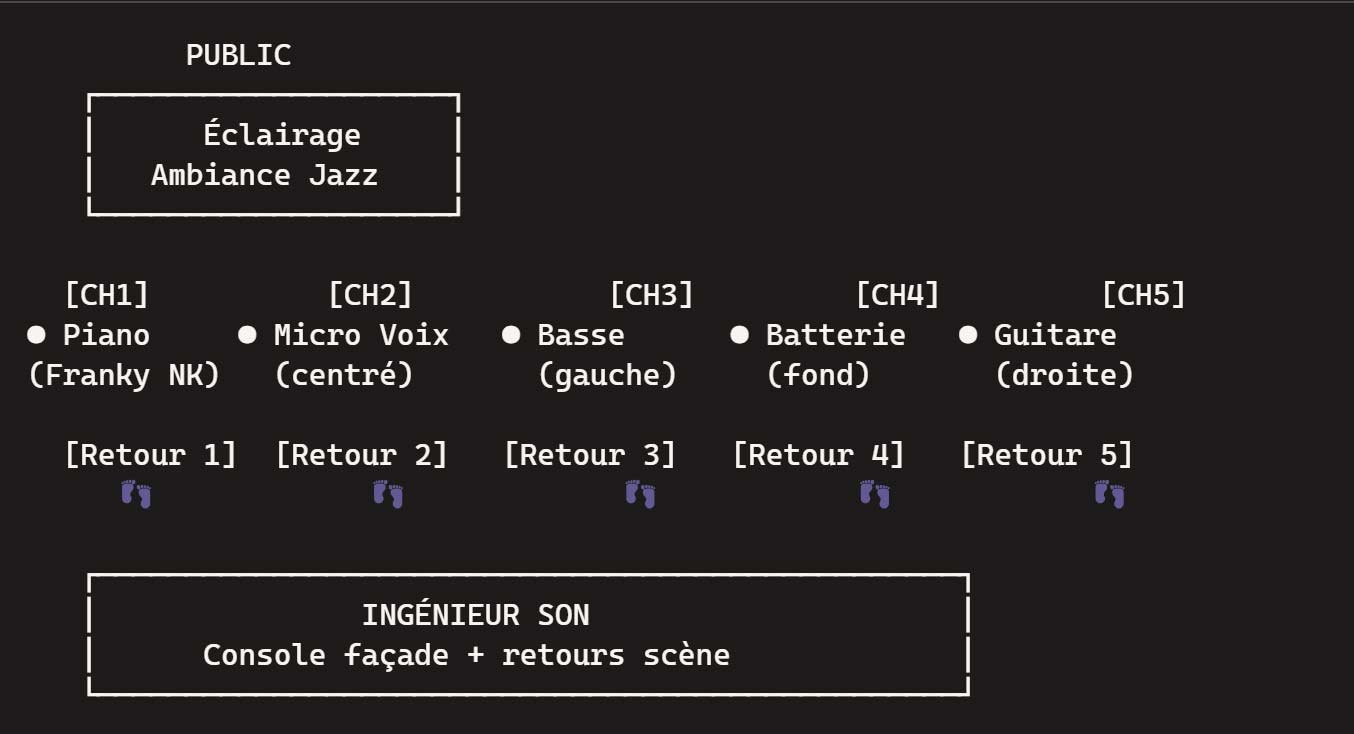This screenshot has height=734, width=1354.
Task: Click the footprints icon under Retour 2
Action: pyautogui.click(x=388, y=494)
